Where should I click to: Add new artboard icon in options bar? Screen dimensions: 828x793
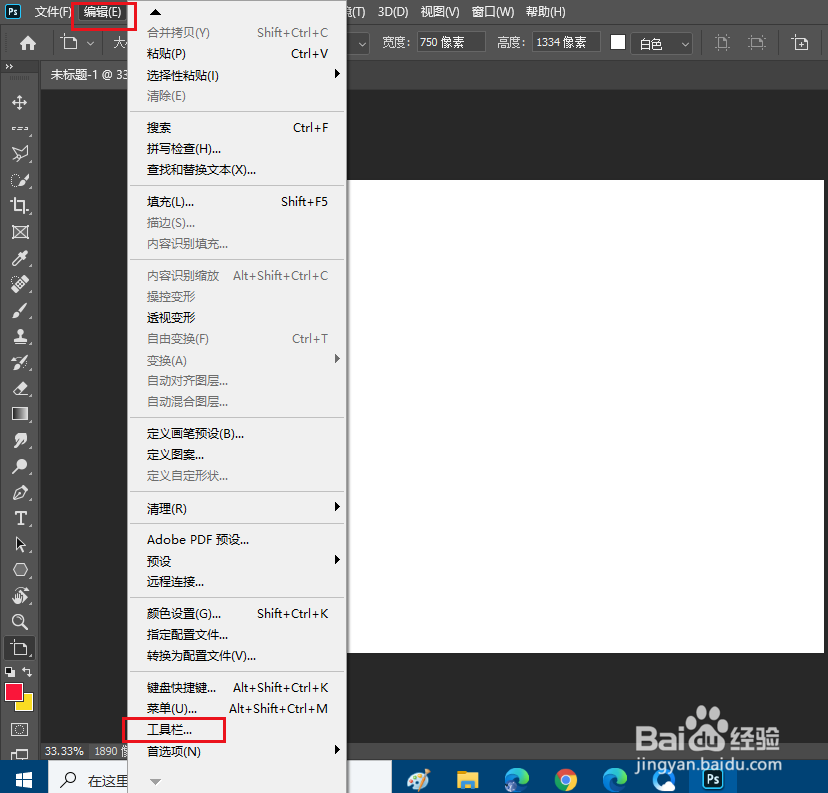click(x=799, y=42)
